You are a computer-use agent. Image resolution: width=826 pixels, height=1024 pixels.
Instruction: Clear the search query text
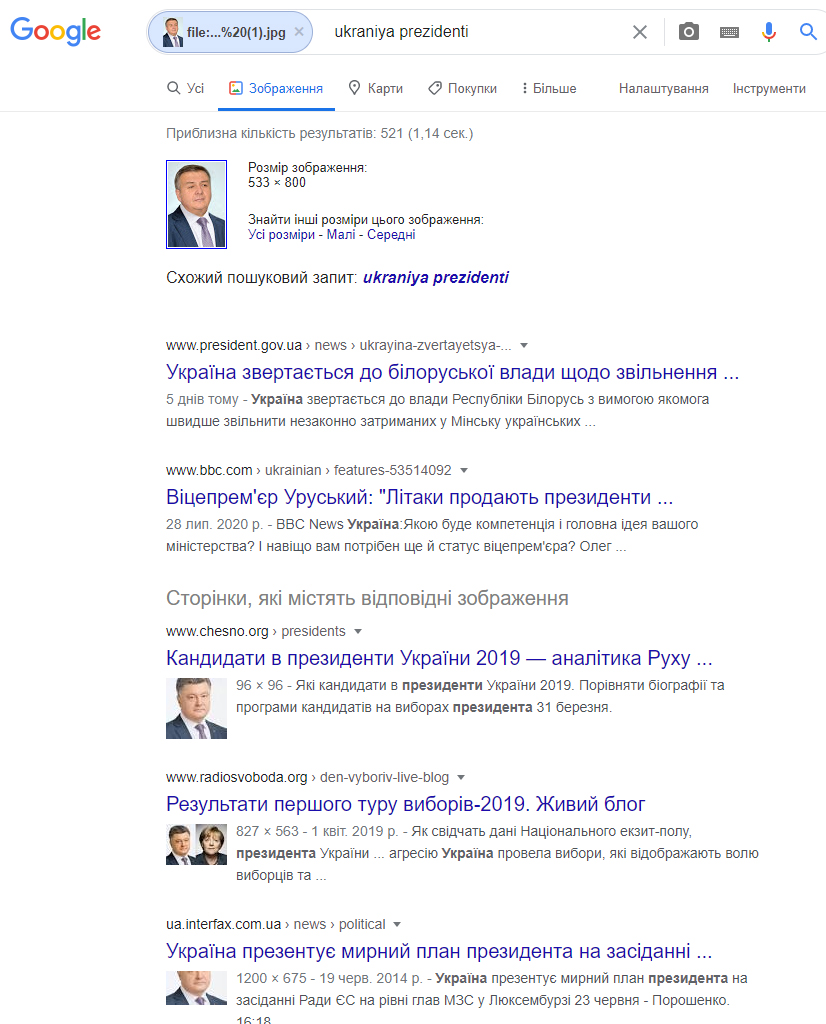point(640,32)
